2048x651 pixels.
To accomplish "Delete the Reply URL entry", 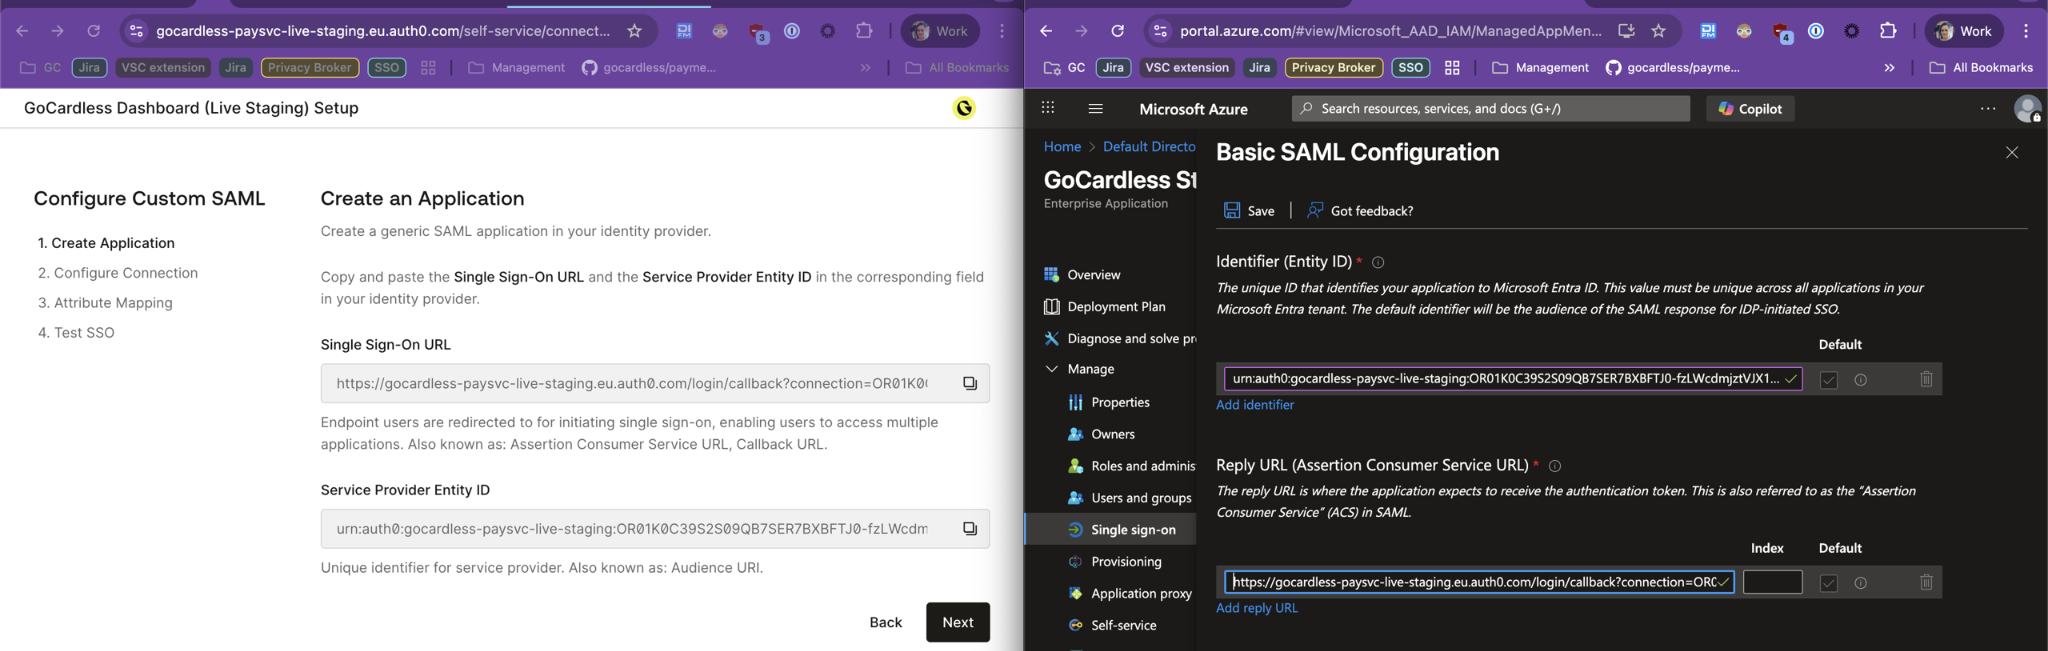I will point(1925,583).
